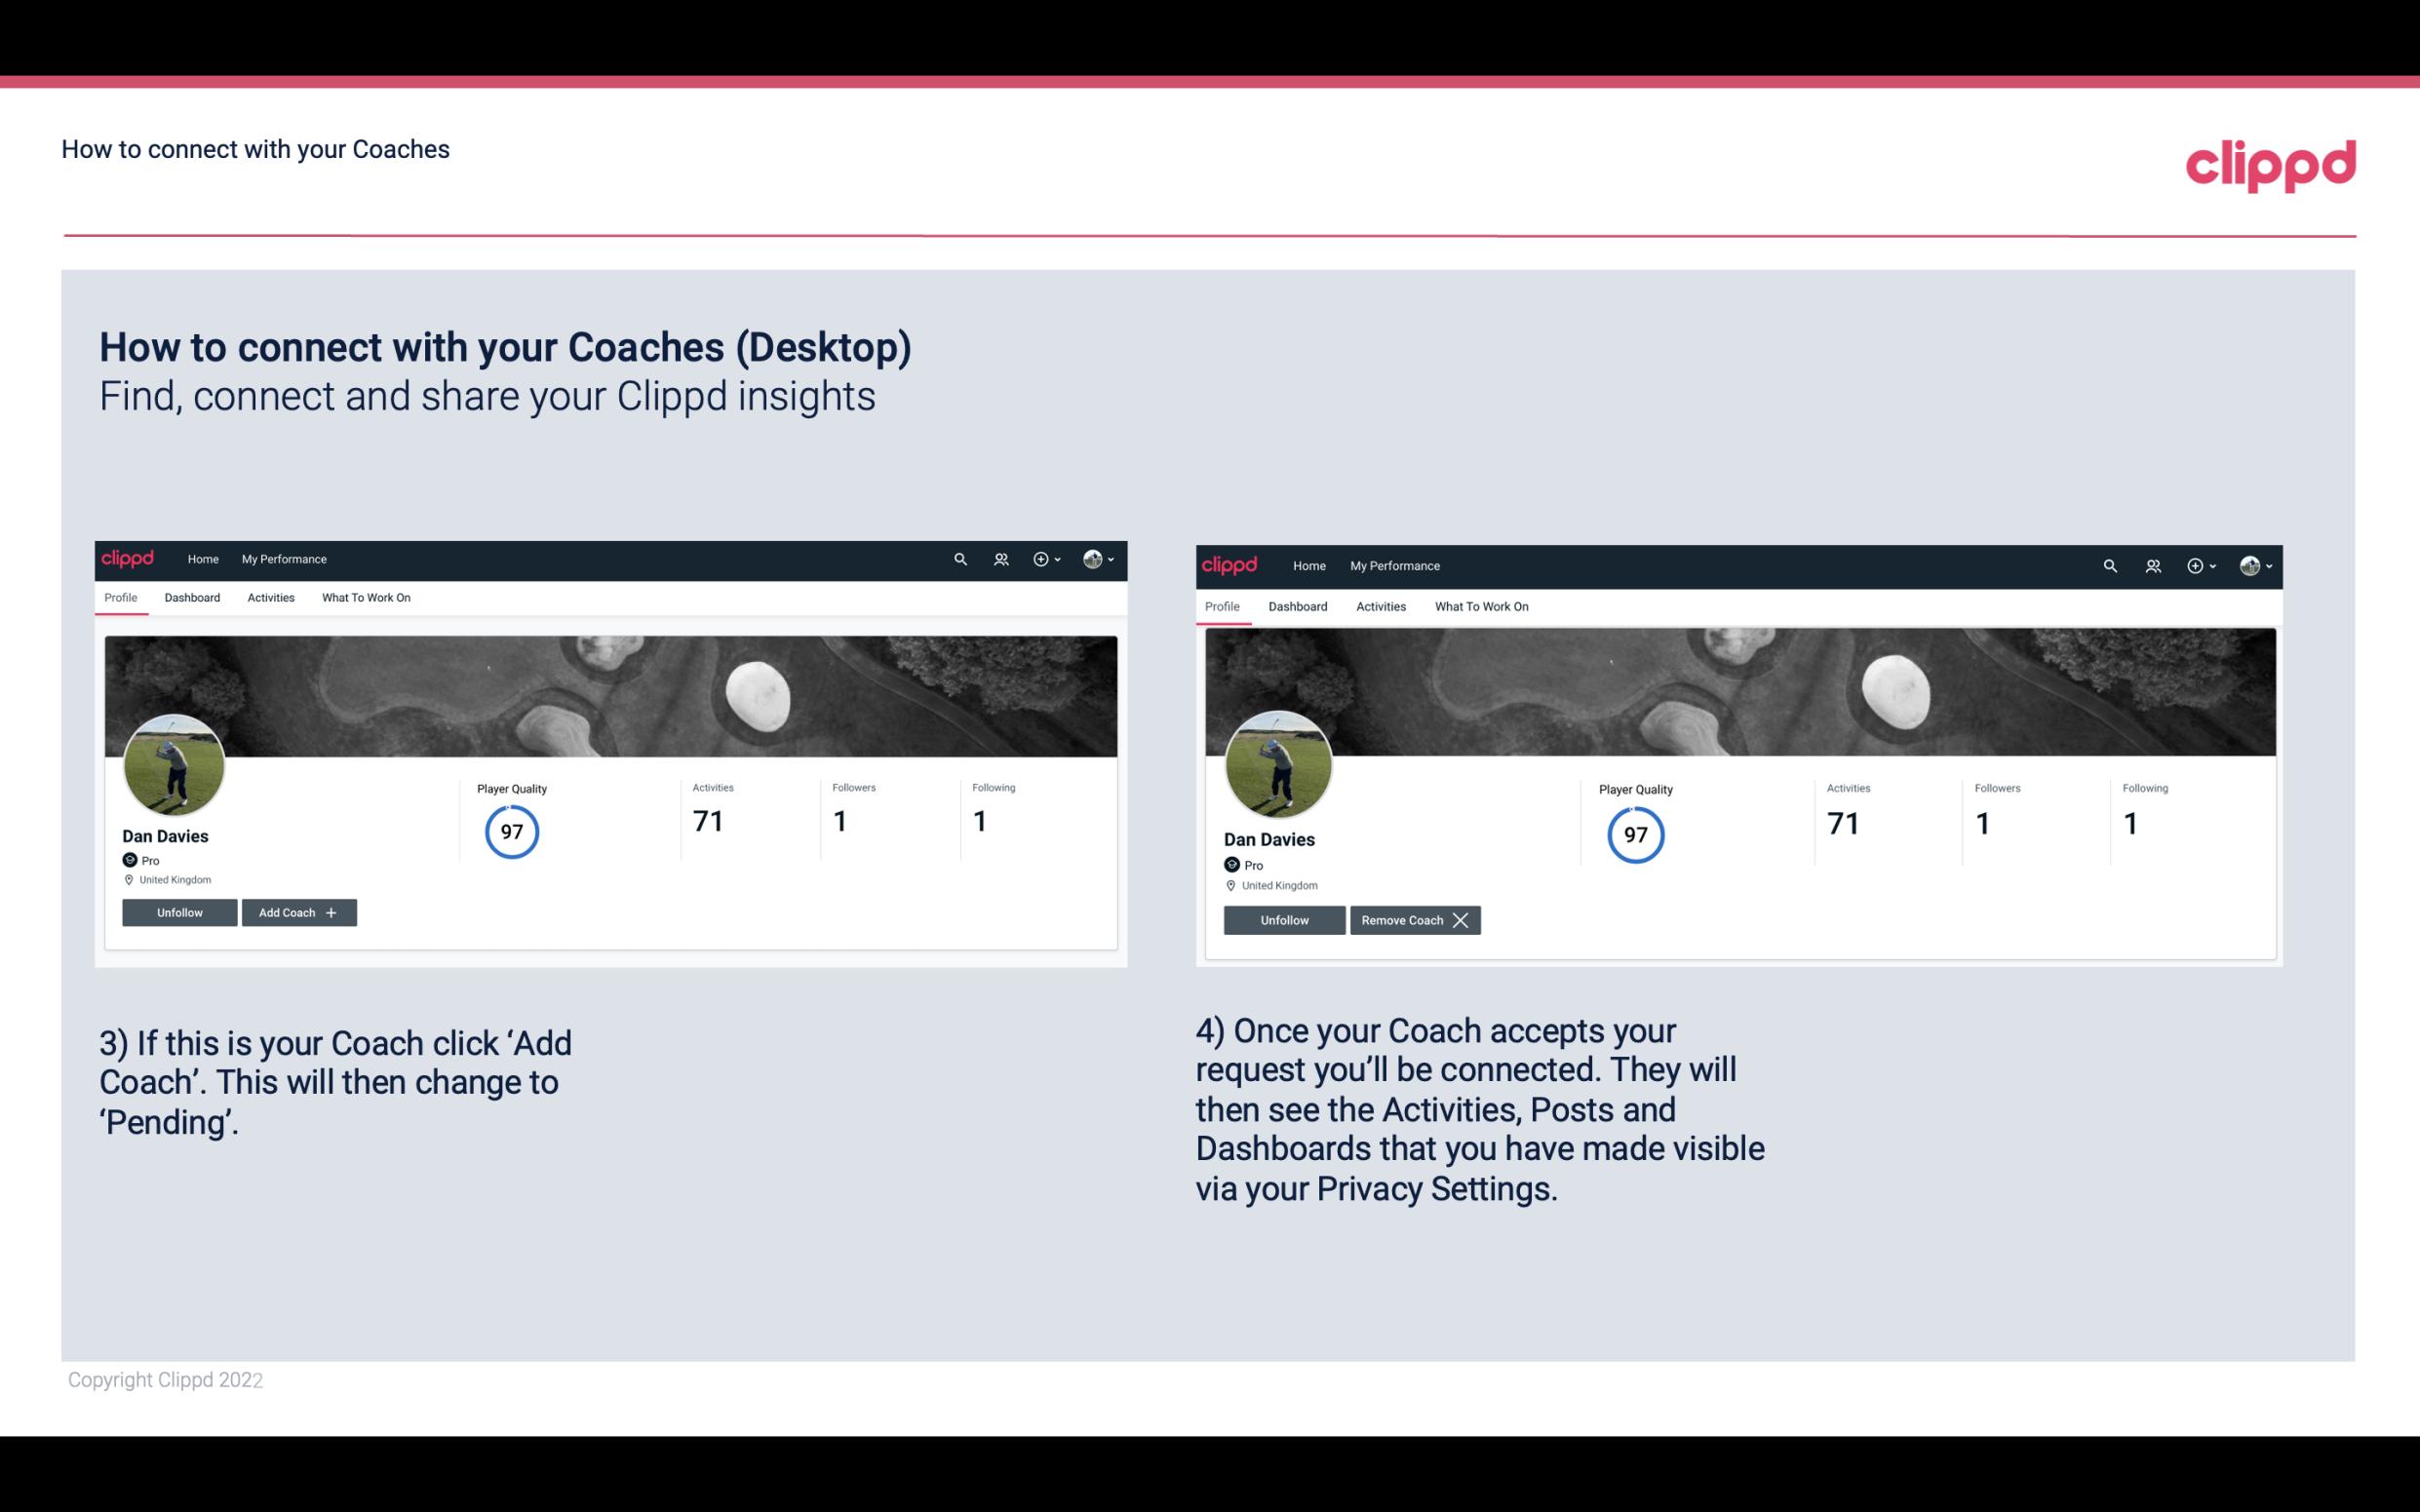Click the Clippd logo icon top-left
The image size is (2420, 1512).
(x=129, y=558)
